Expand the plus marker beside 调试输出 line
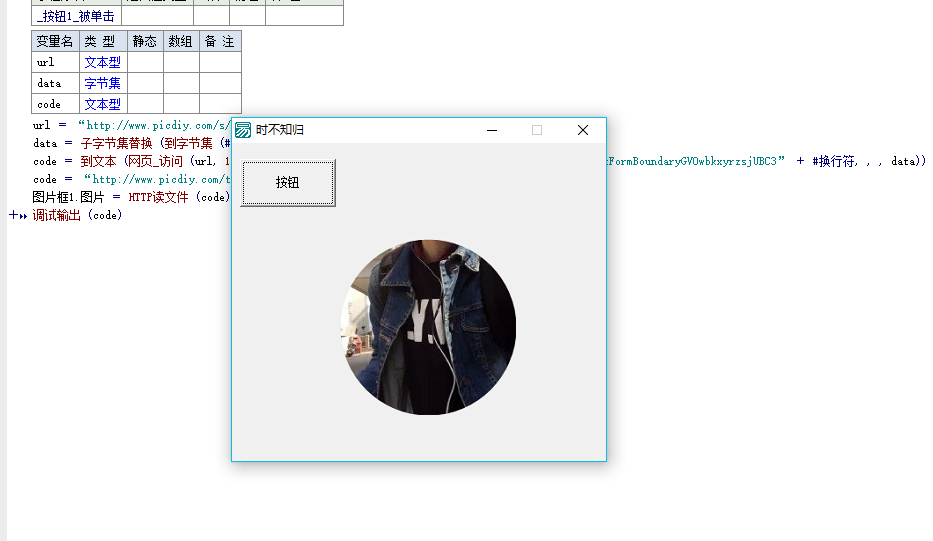 click(13, 215)
